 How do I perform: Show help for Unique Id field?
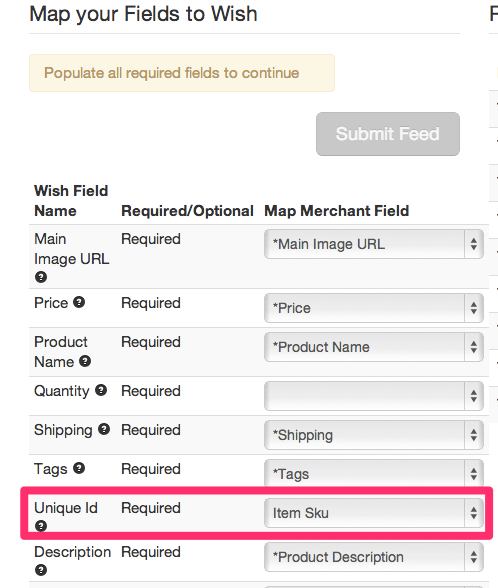point(41,526)
